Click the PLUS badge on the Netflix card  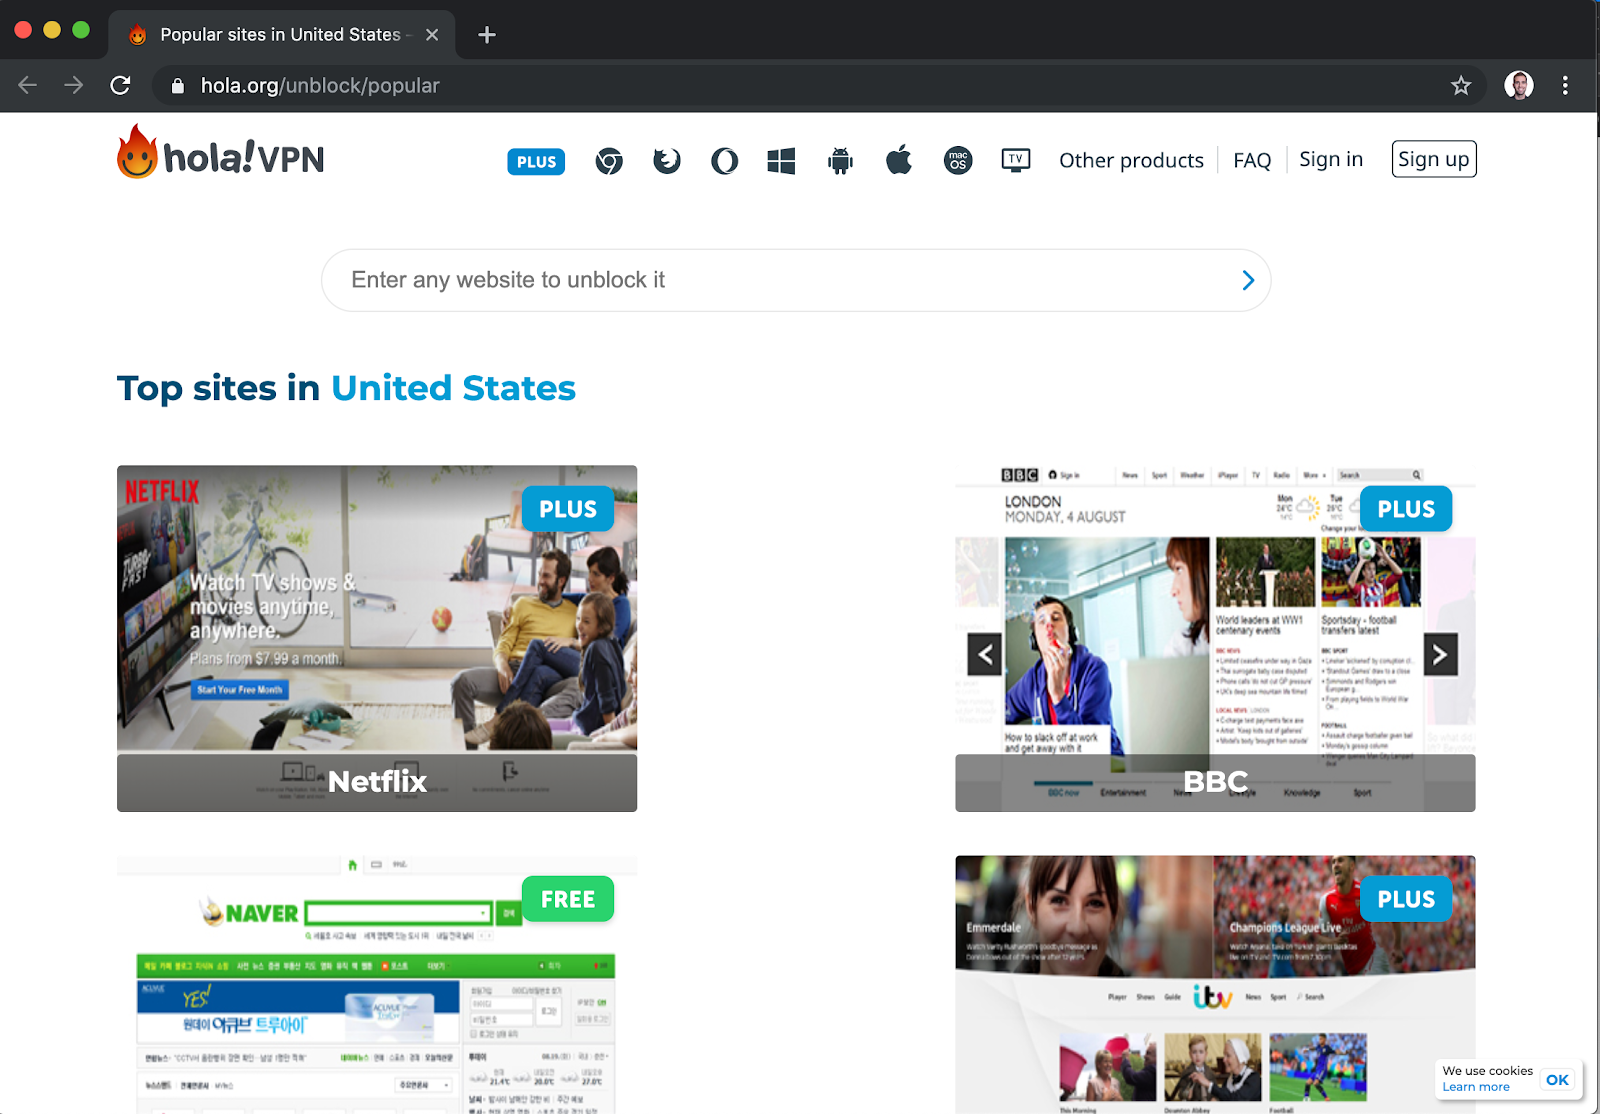(568, 509)
